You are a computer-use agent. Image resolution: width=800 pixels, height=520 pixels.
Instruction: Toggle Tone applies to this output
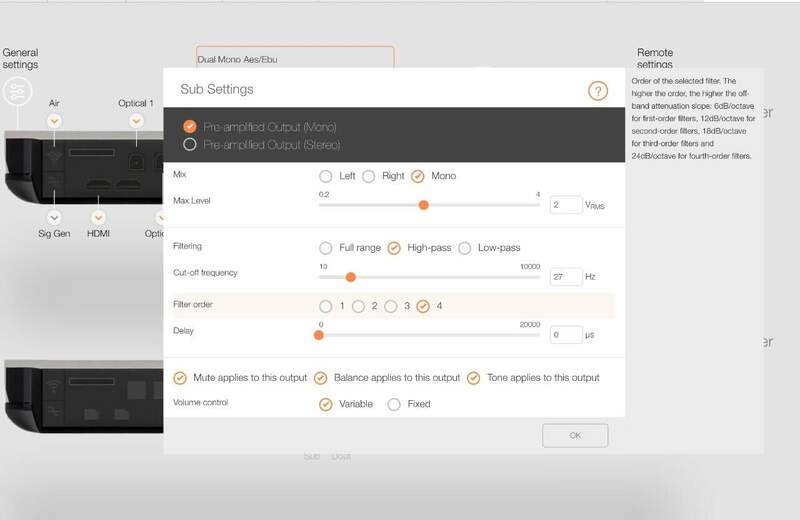(473, 378)
